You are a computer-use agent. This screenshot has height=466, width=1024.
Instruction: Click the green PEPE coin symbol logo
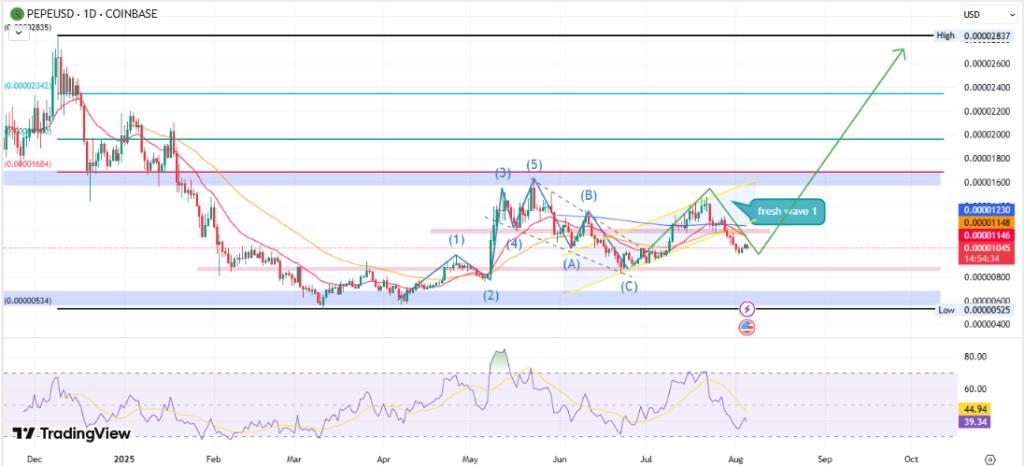pyautogui.click(x=16, y=12)
